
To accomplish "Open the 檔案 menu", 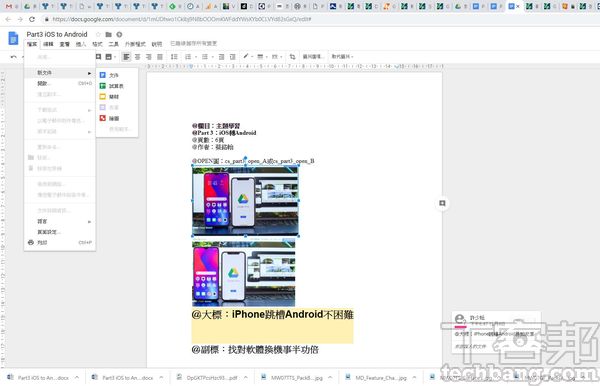I will click(32, 44).
